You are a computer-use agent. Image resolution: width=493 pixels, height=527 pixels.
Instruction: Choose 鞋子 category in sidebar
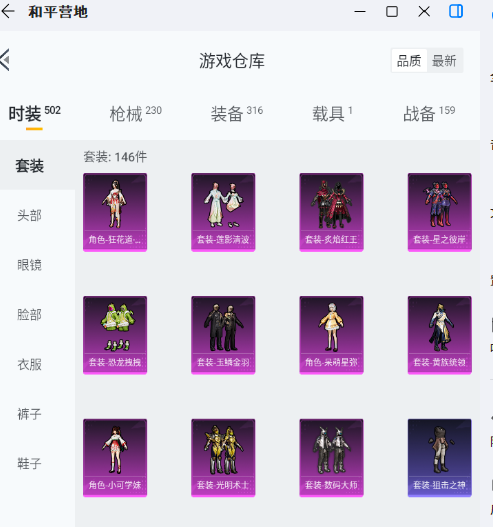(x=30, y=464)
